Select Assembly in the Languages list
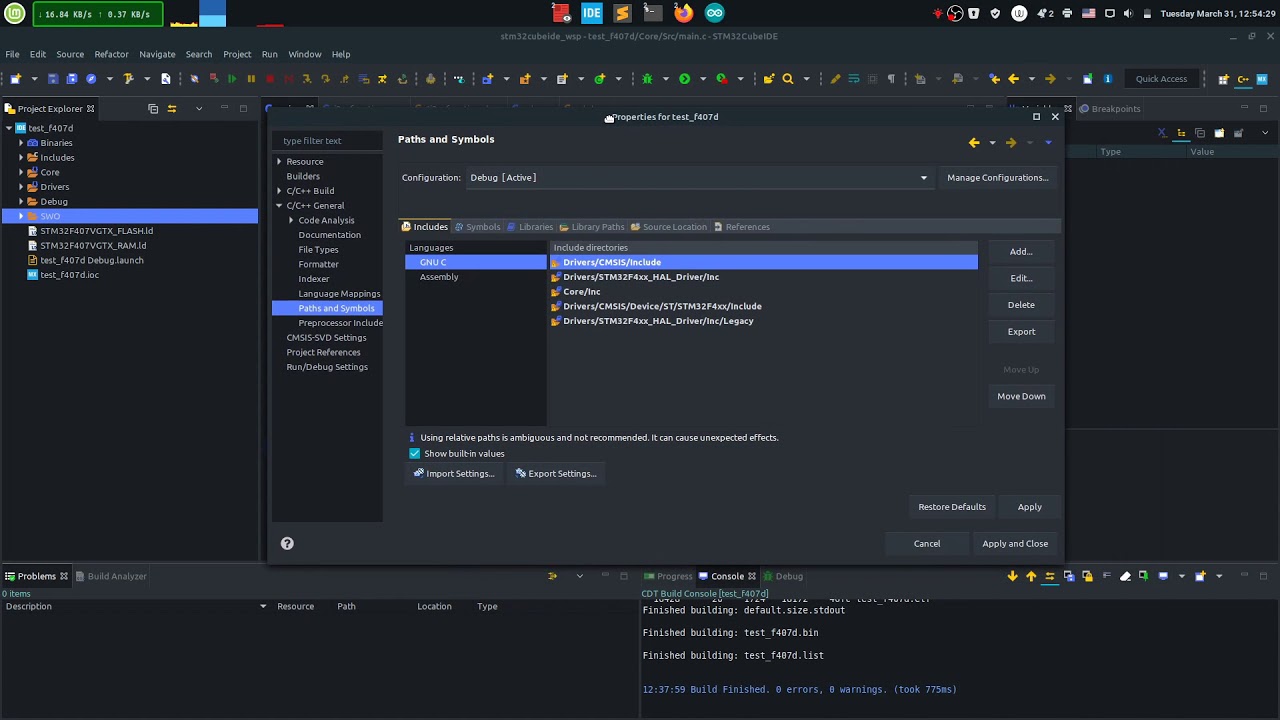 click(x=439, y=277)
